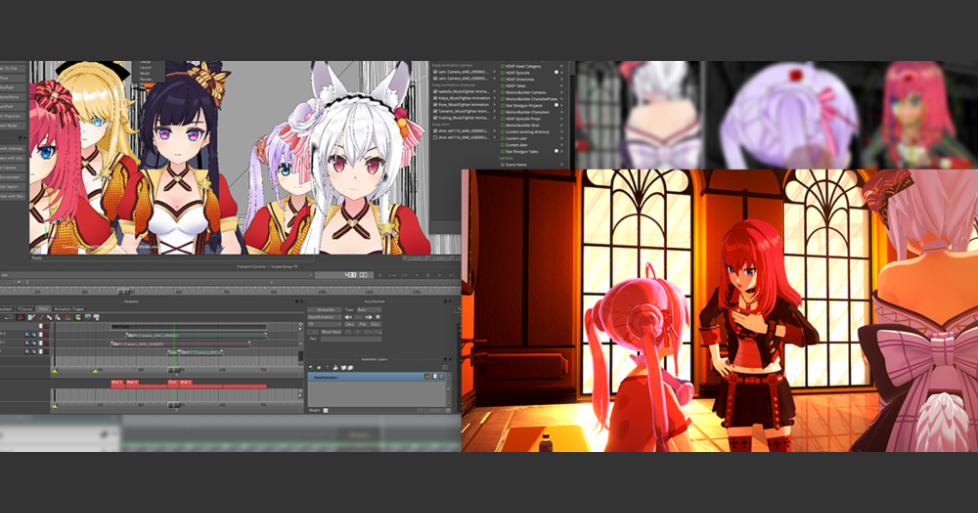Click the round mute icon on BaseAnimation layer
This screenshot has width=978, height=513.
pos(441,377)
